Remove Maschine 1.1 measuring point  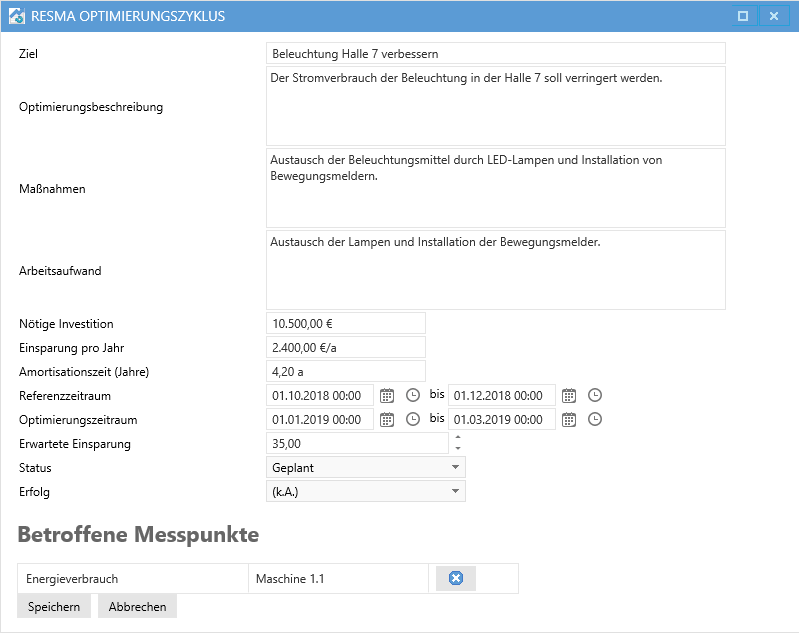pos(456,578)
